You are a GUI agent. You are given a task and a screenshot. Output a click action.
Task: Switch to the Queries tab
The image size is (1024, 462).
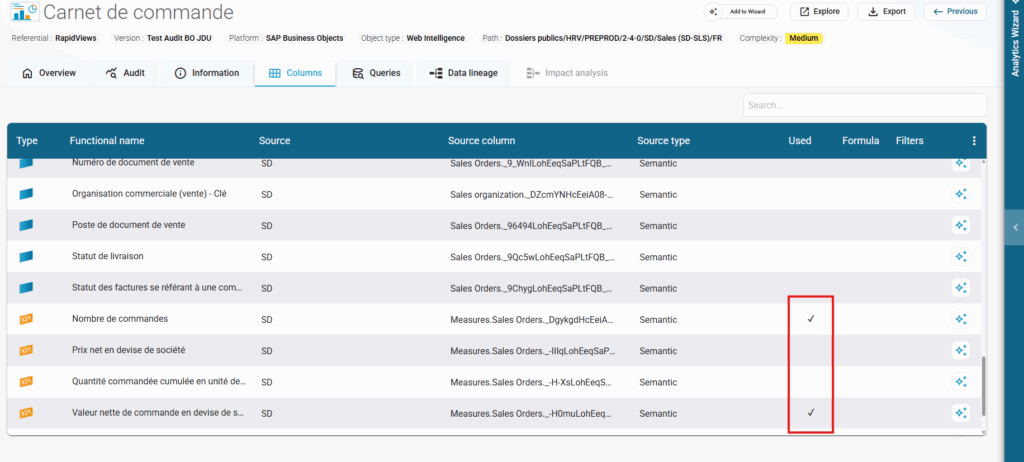pos(376,73)
